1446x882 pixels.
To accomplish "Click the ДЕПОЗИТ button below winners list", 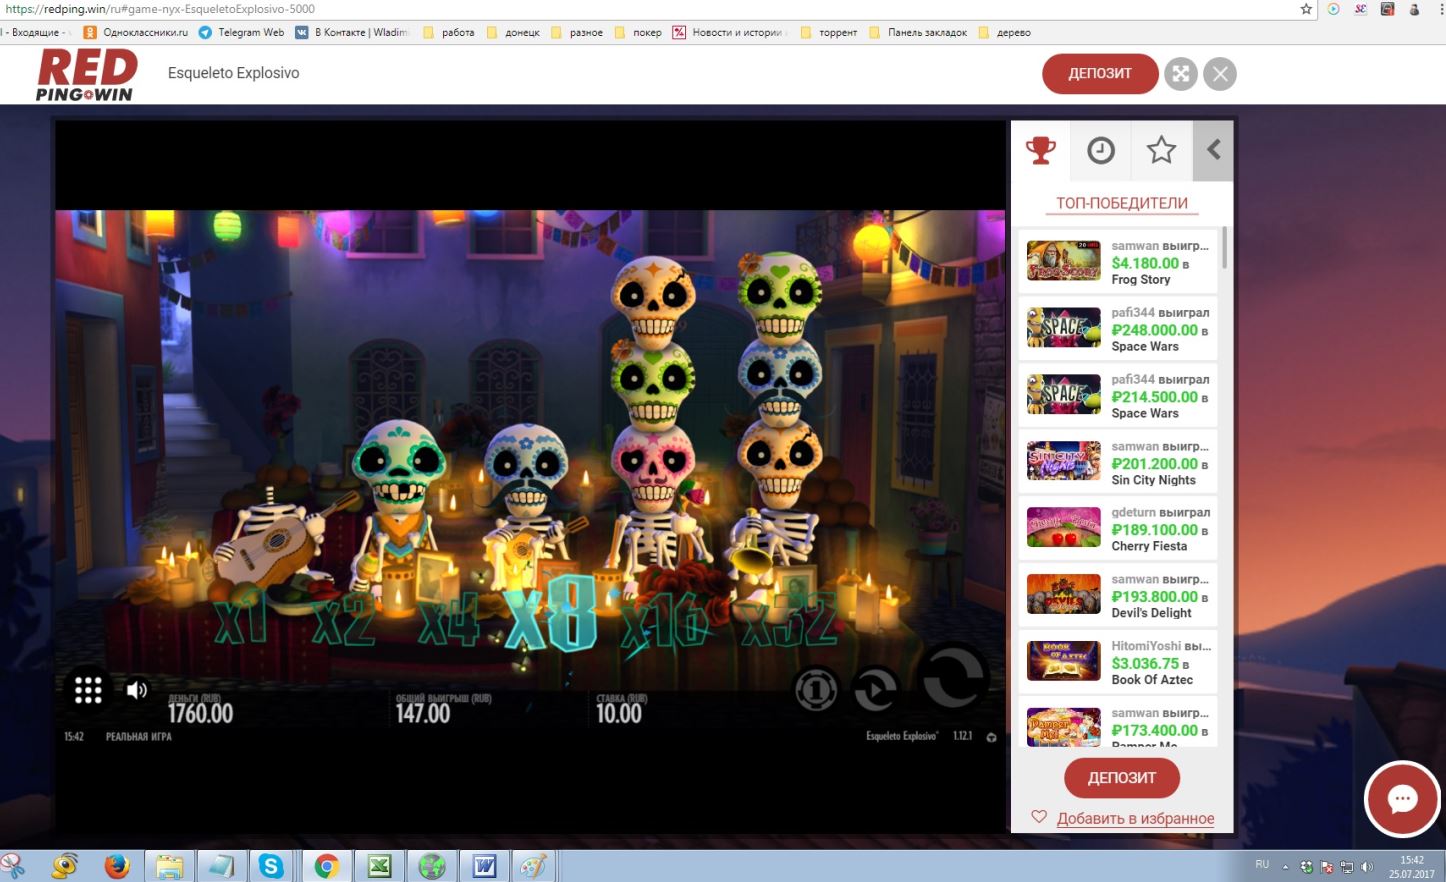I will [1121, 777].
